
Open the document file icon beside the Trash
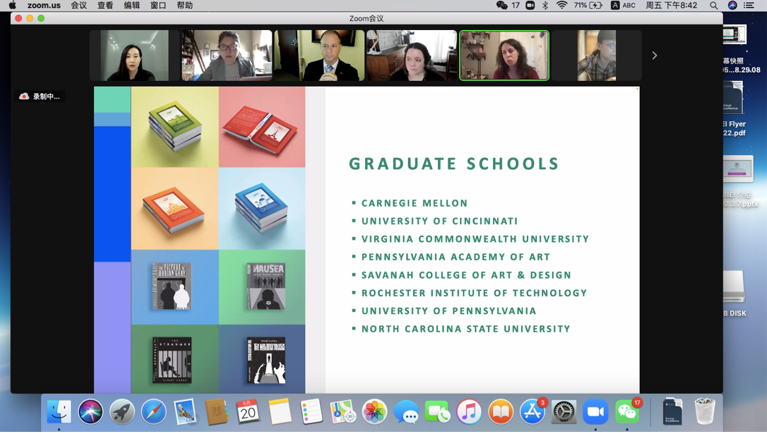coord(673,411)
